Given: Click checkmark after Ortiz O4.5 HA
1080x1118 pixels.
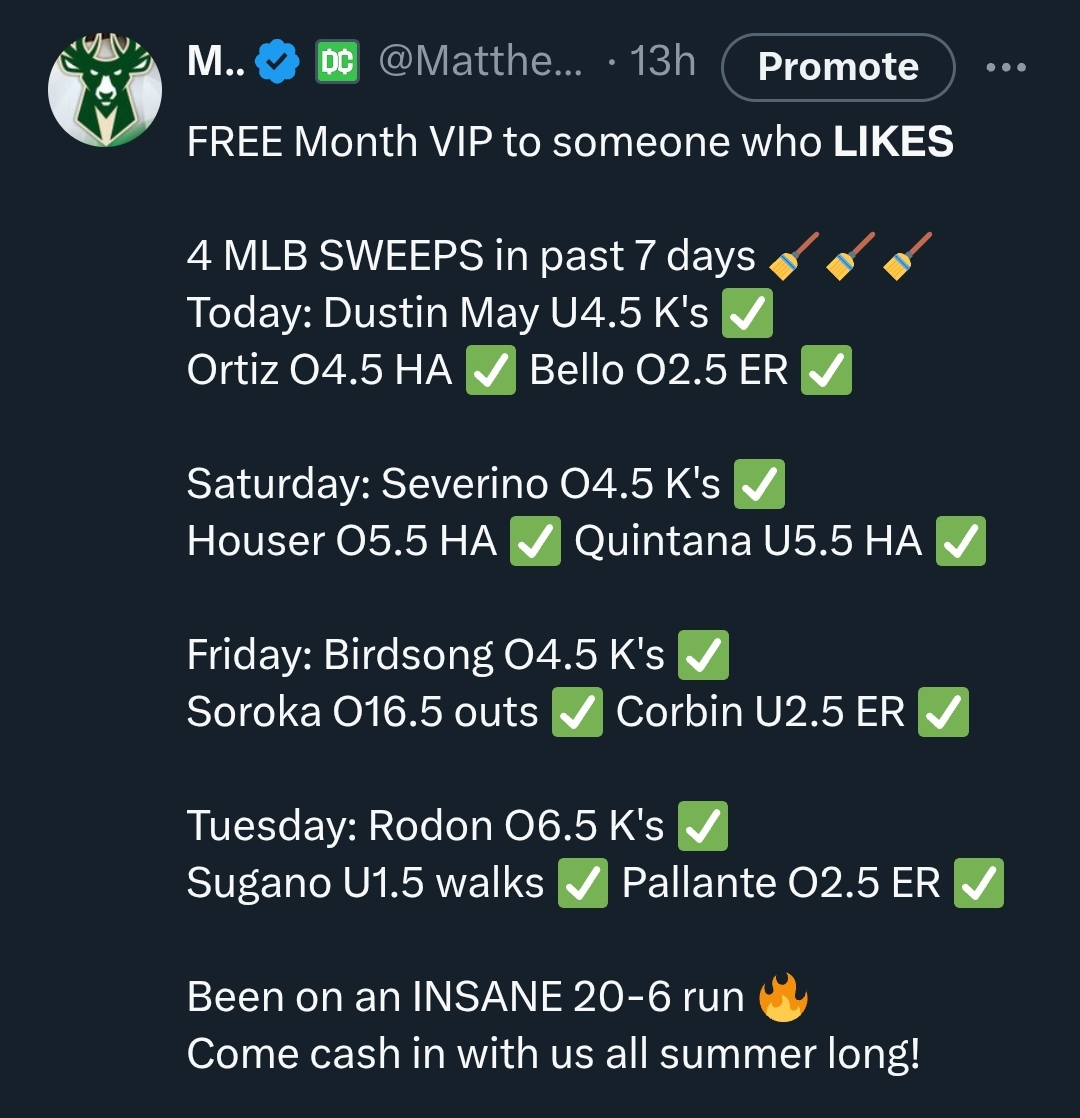Looking at the screenshot, I should [490, 370].
